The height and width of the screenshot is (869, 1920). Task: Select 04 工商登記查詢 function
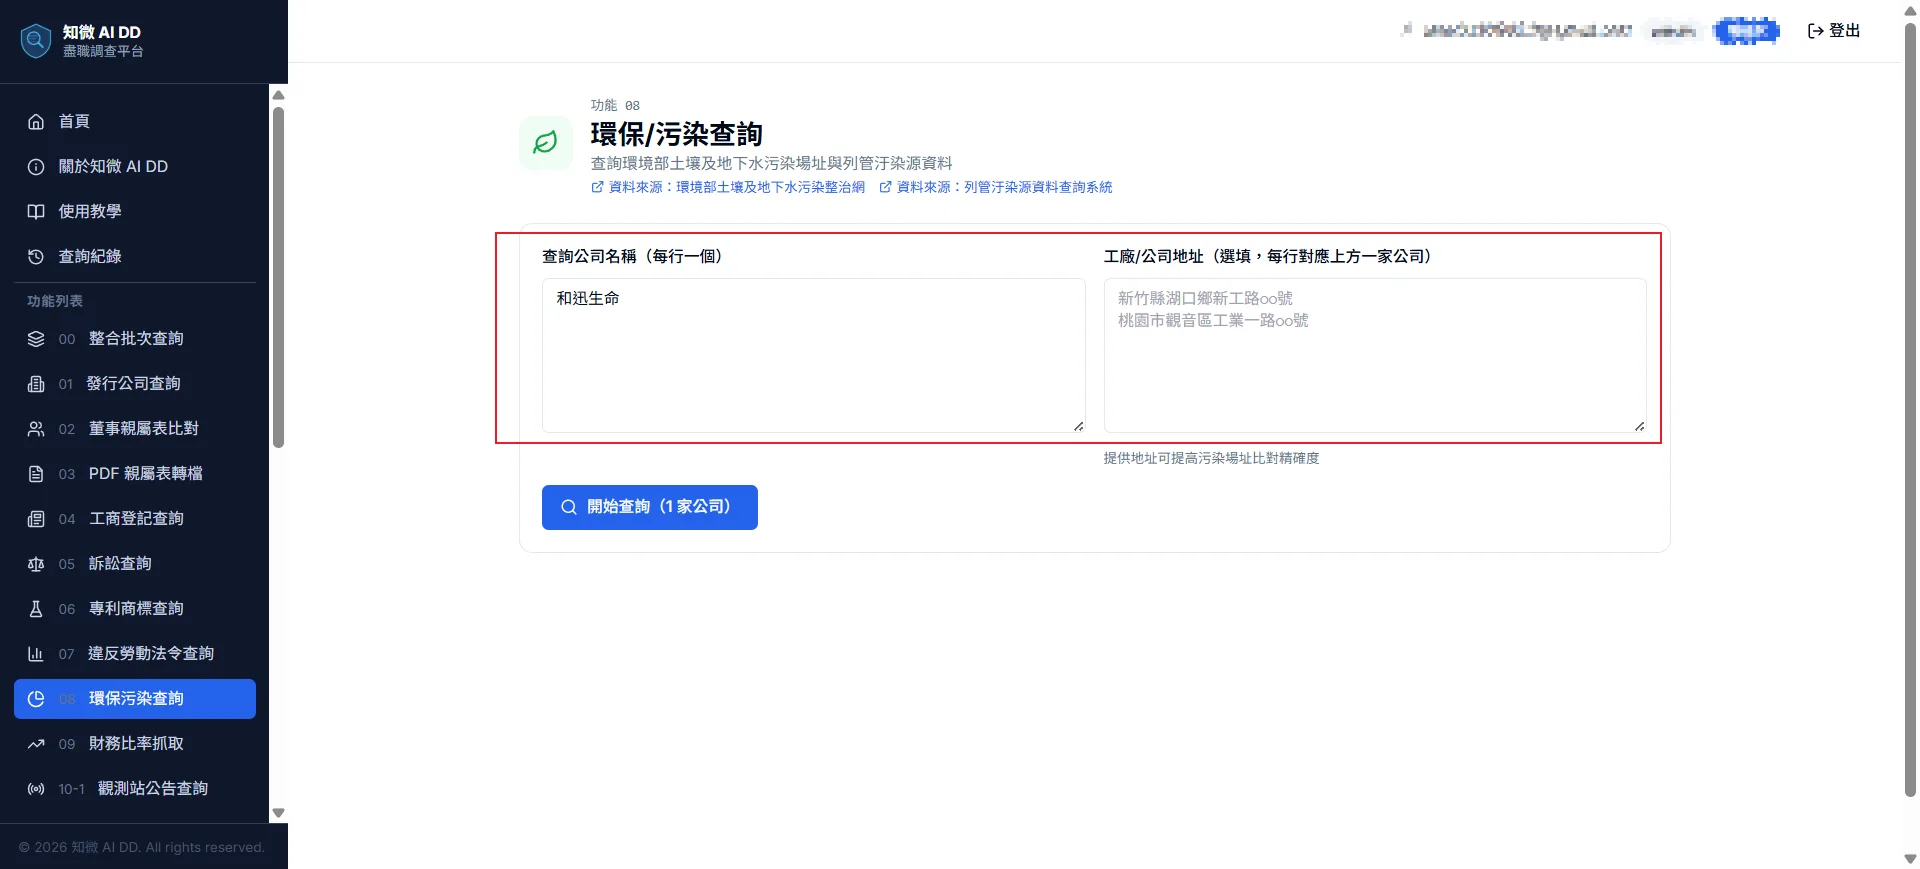point(135,519)
